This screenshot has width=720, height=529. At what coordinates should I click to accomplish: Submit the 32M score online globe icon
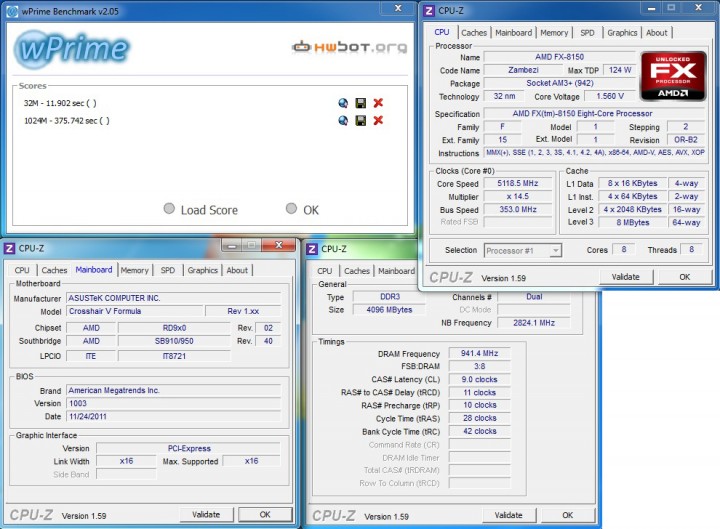(x=343, y=103)
